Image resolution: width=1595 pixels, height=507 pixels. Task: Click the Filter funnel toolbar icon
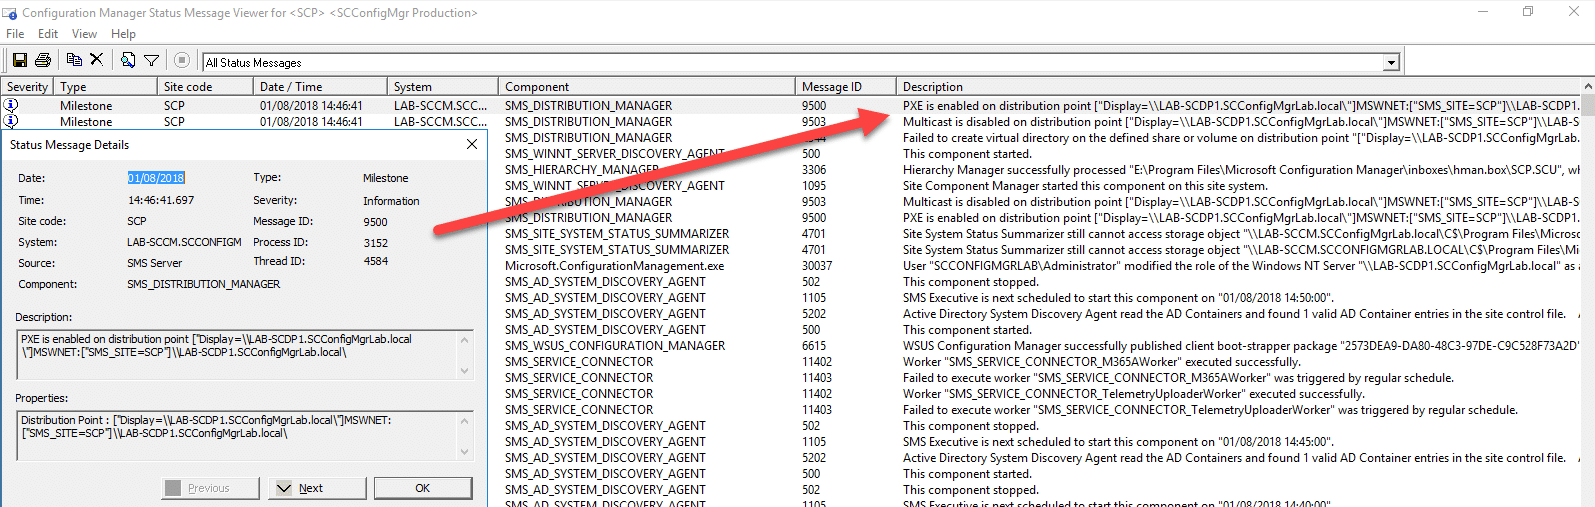point(151,61)
